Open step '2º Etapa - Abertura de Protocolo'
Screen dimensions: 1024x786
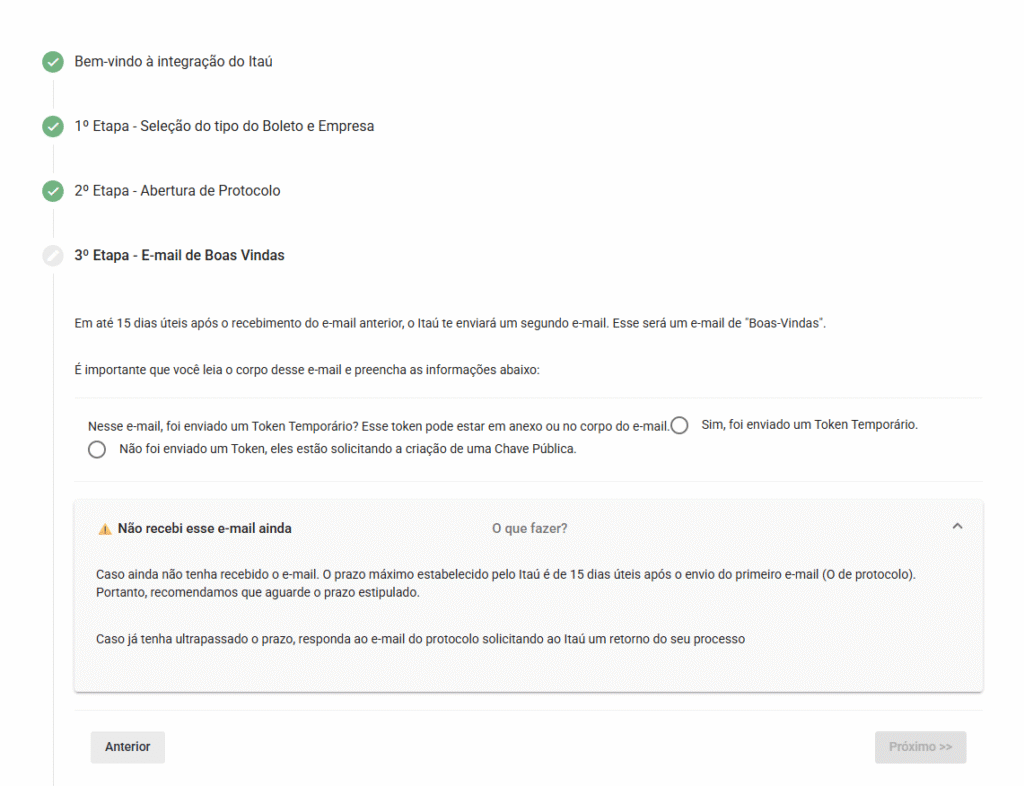tap(177, 191)
